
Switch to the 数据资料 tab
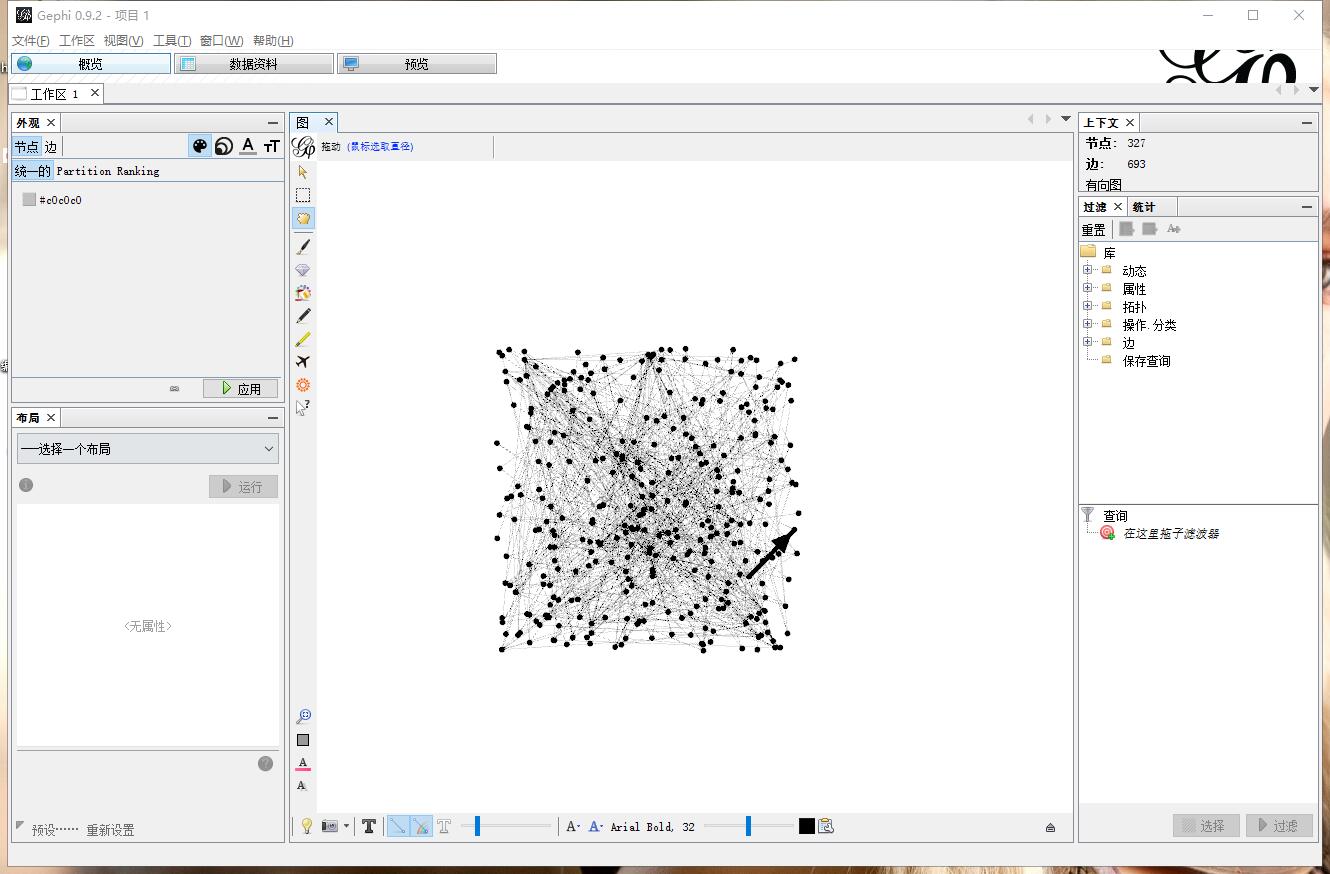254,64
